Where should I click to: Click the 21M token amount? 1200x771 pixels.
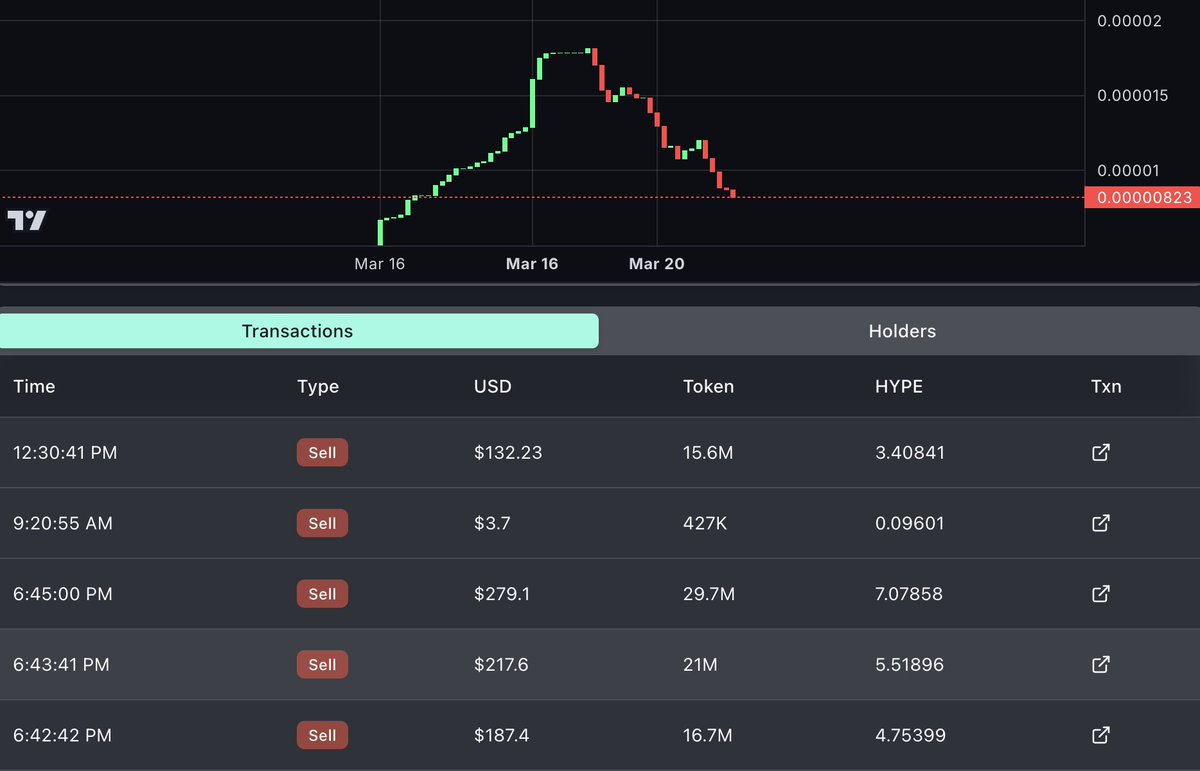701,664
